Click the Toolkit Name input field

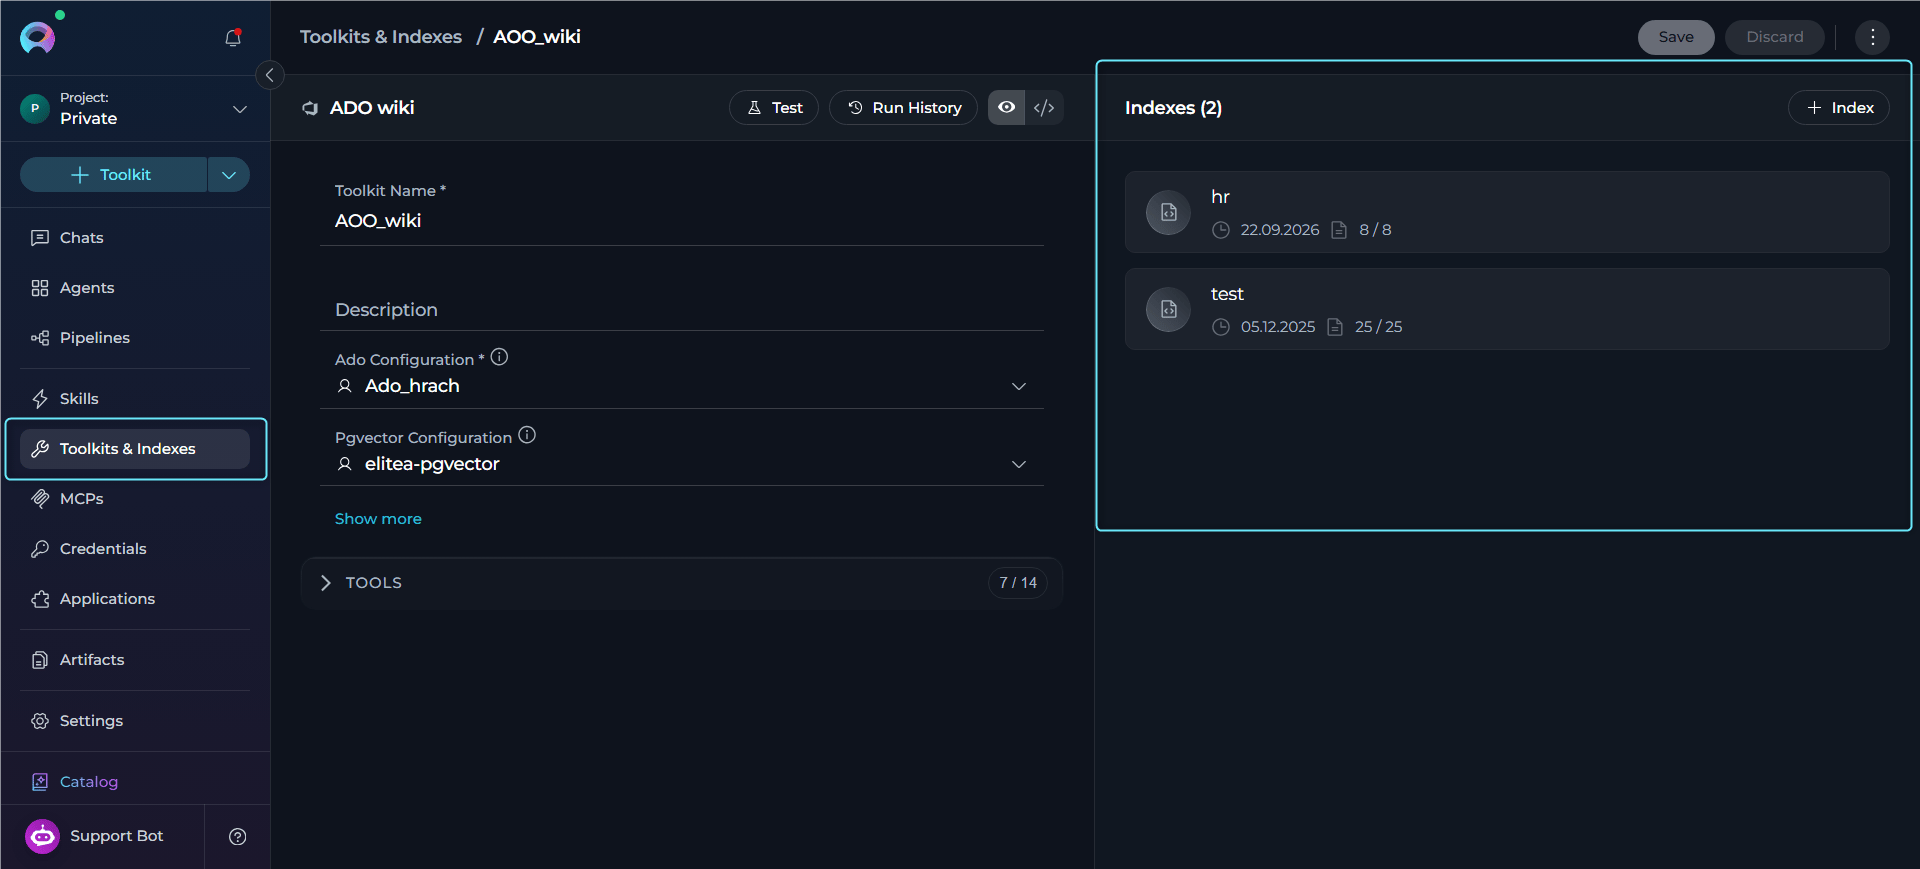click(682, 221)
